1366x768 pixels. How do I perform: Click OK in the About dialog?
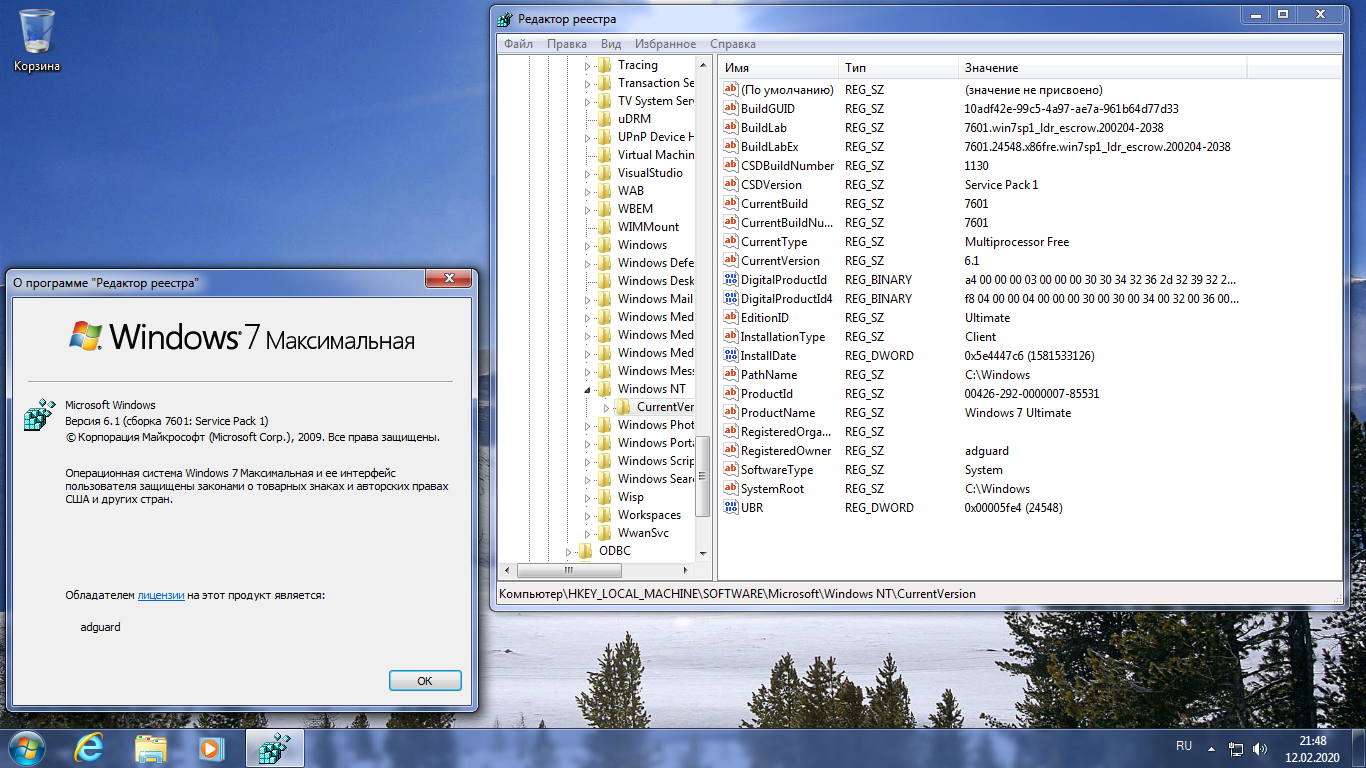425,680
